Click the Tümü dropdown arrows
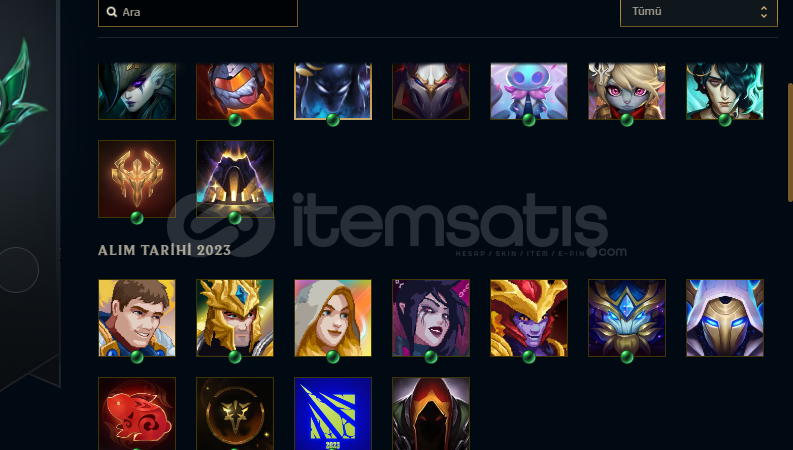 [x=764, y=12]
